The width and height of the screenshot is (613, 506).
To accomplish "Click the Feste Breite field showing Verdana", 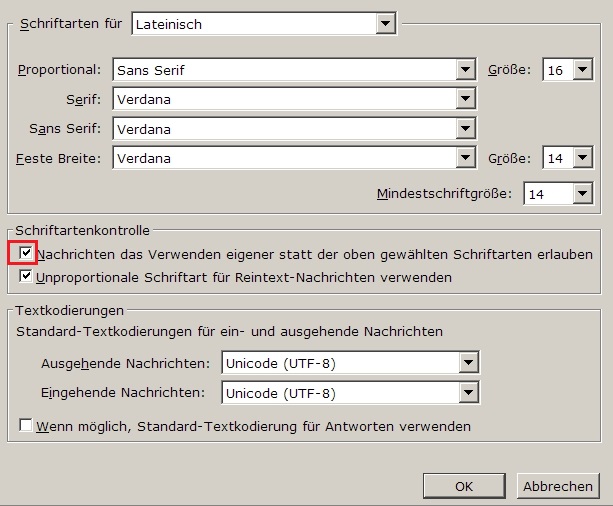I will click(283, 158).
